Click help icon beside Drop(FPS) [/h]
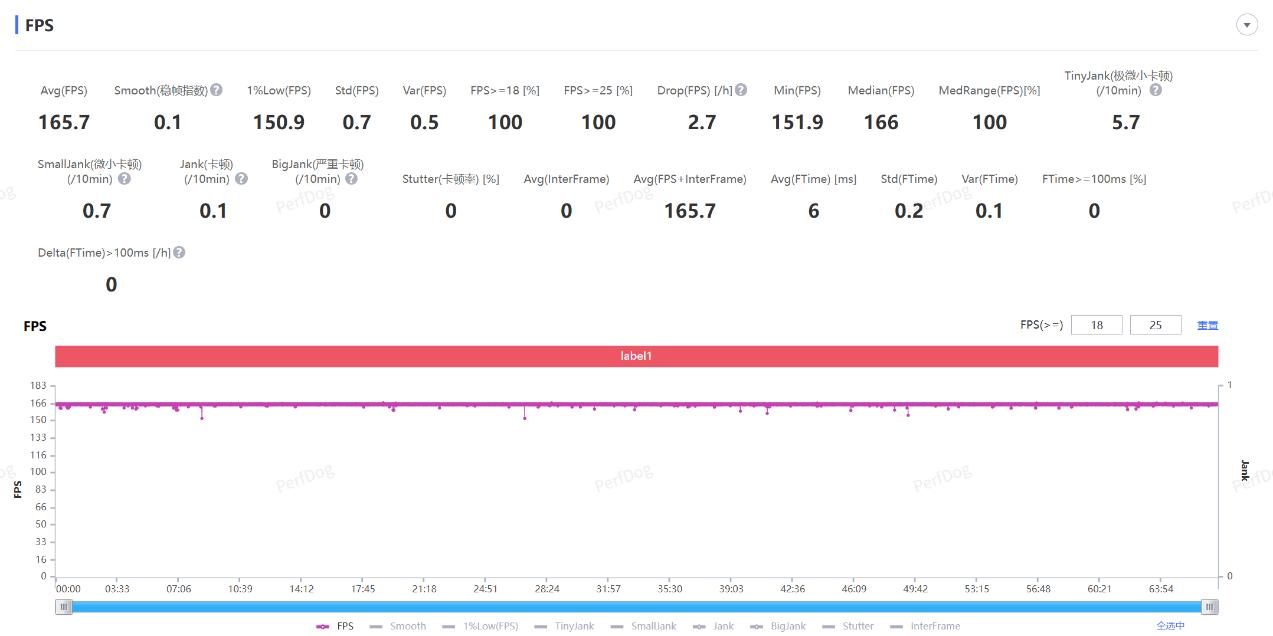Viewport: 1273px width, 636px height. pos(741,90)
